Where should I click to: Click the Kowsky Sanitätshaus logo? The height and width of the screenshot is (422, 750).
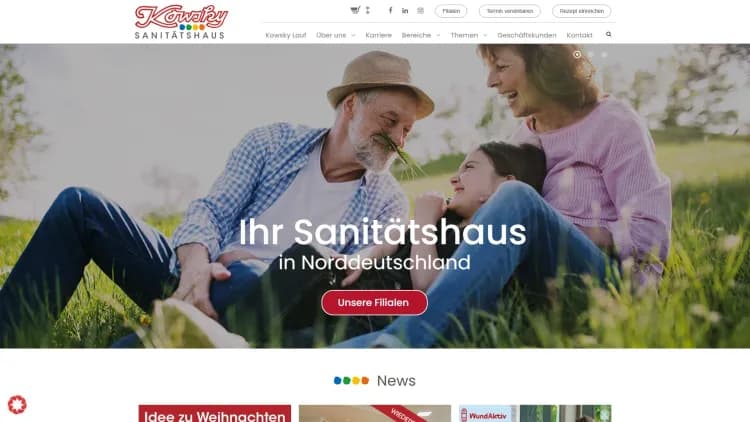coord(181,22)
